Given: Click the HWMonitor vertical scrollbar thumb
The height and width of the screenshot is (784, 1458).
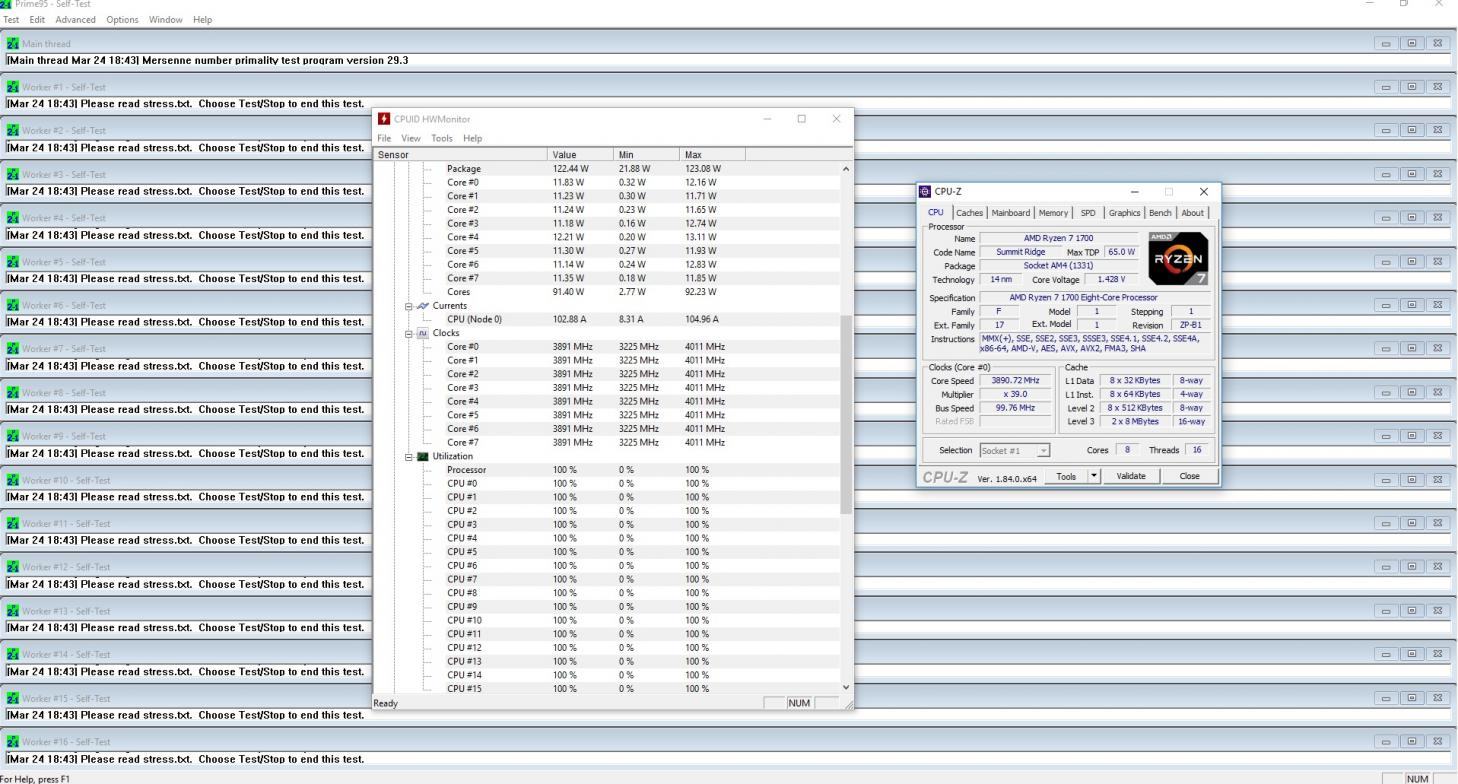Looking at the screenshot, I should click(846, 414).
